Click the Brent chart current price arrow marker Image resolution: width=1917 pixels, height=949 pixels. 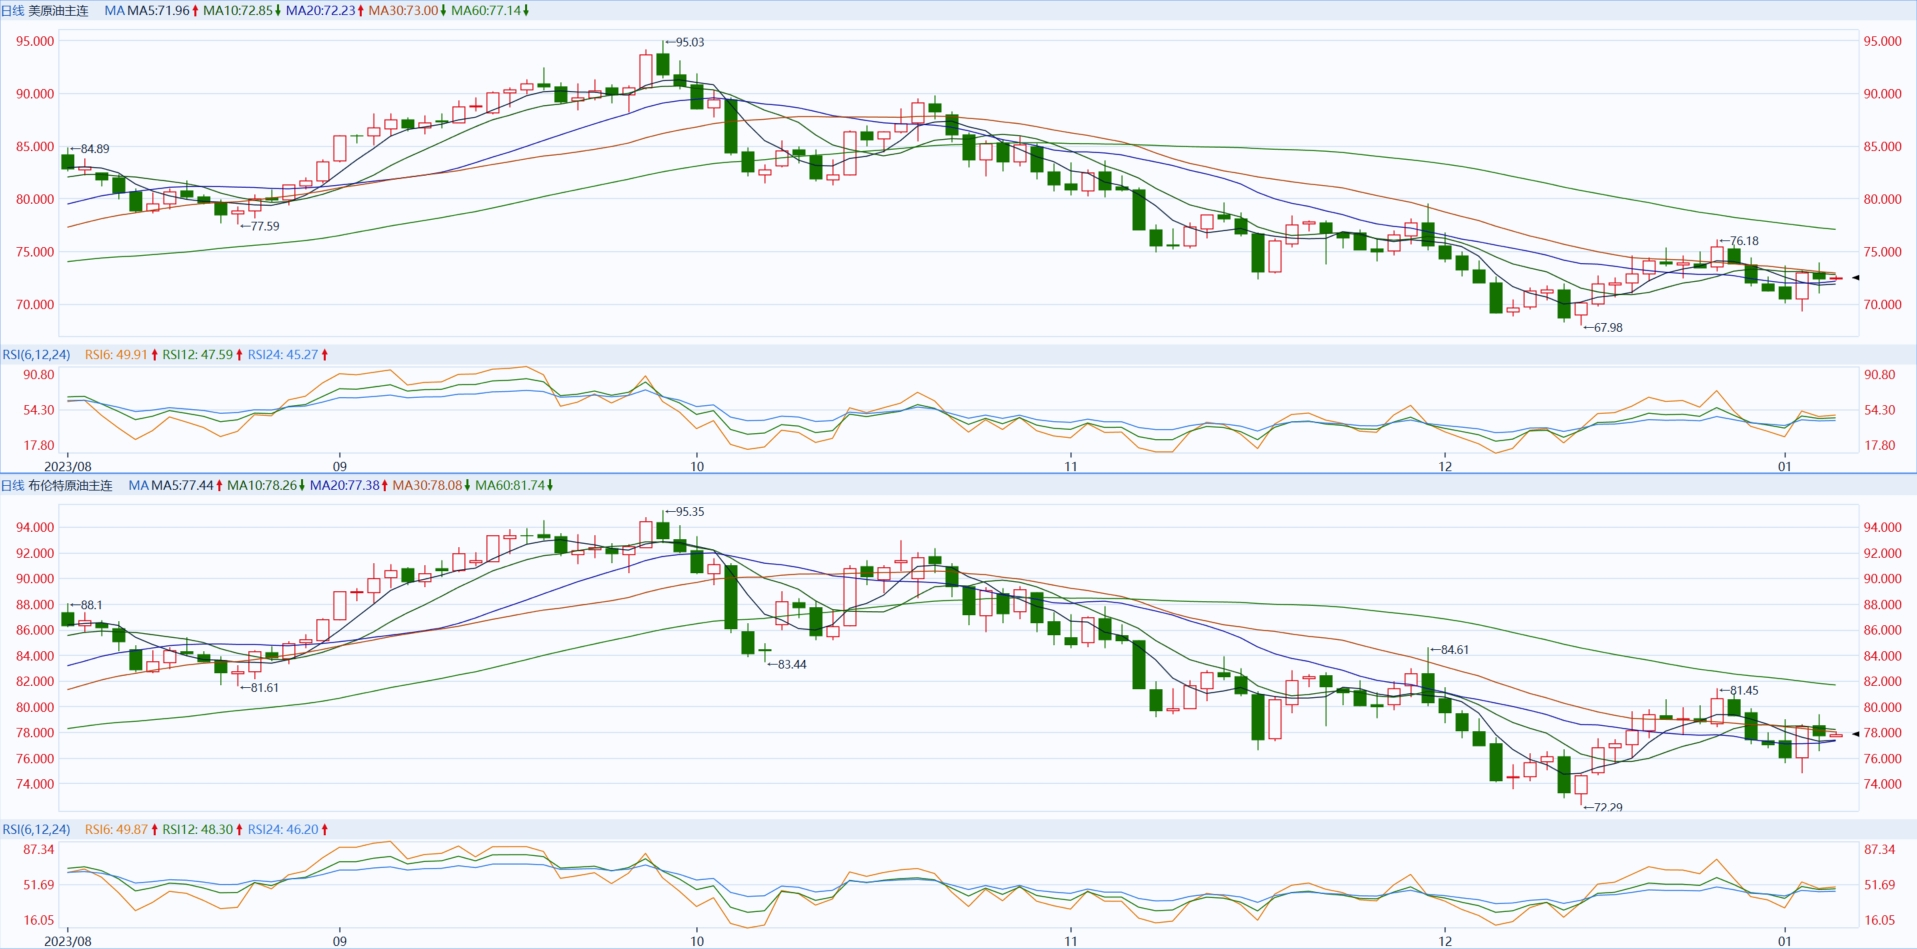pos(1855,734)
